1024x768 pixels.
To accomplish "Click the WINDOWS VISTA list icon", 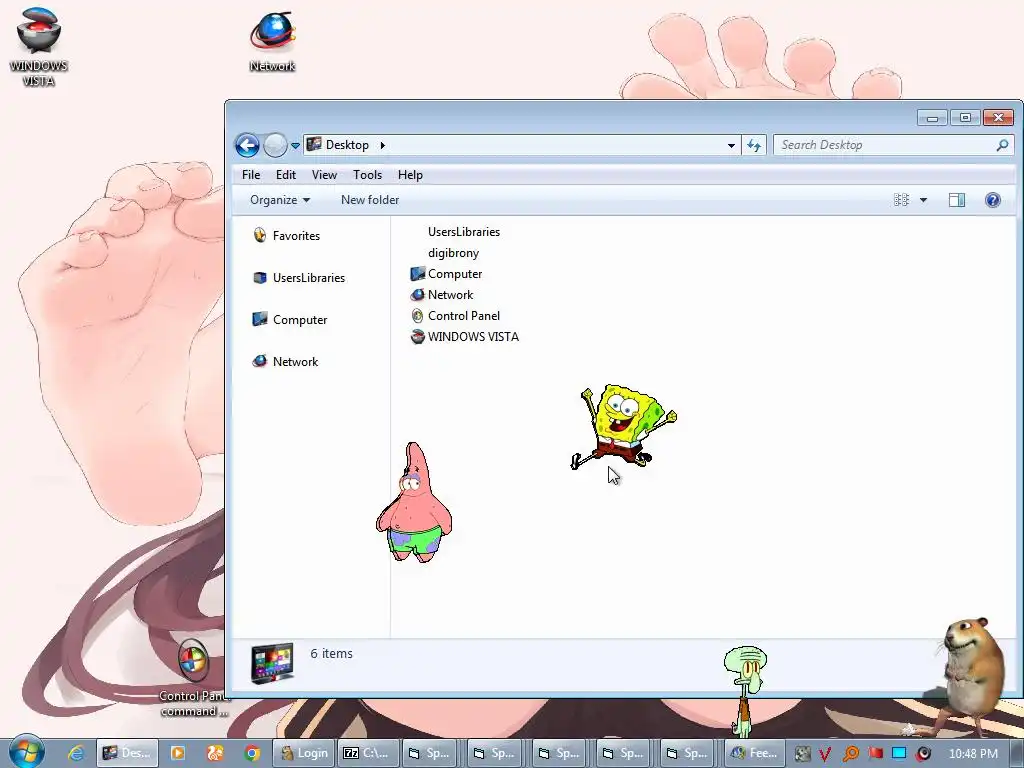I will pos(417,336).
